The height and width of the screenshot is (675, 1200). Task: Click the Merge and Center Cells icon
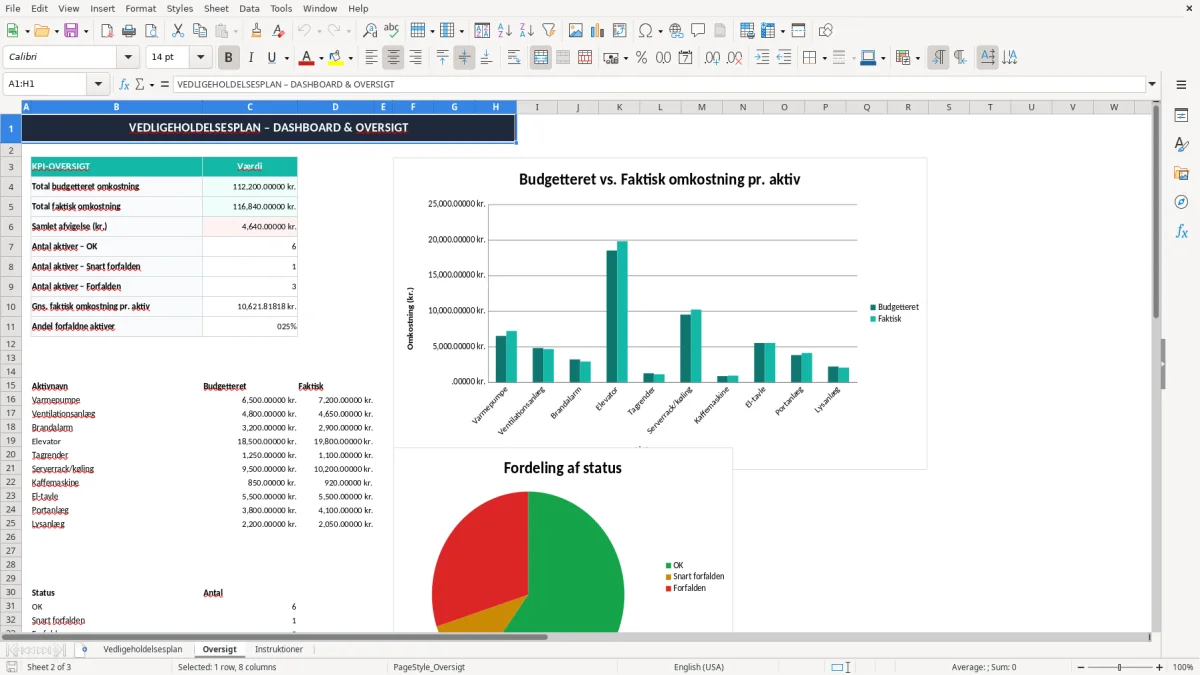[540, 58]
